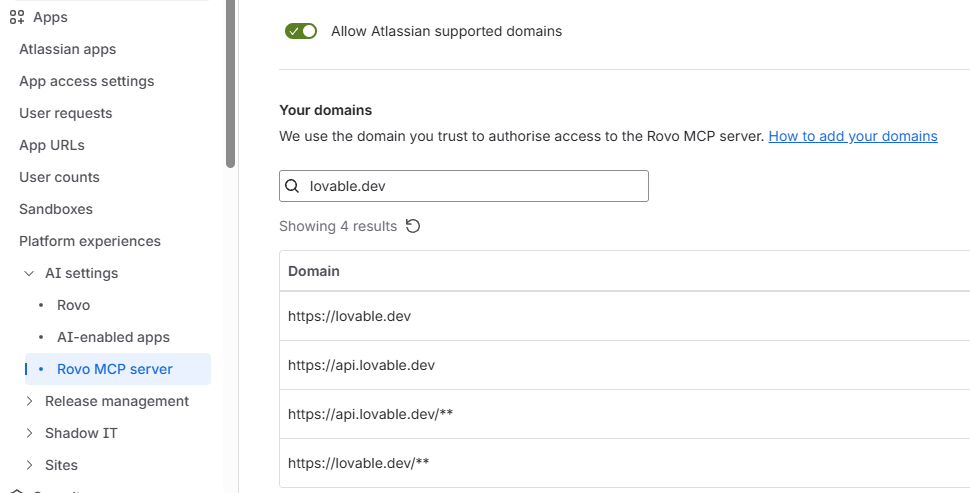Image resolution: width=970 pixels, height=493 pixels.
Task: Go to User requests page
Action: [65, 113]
